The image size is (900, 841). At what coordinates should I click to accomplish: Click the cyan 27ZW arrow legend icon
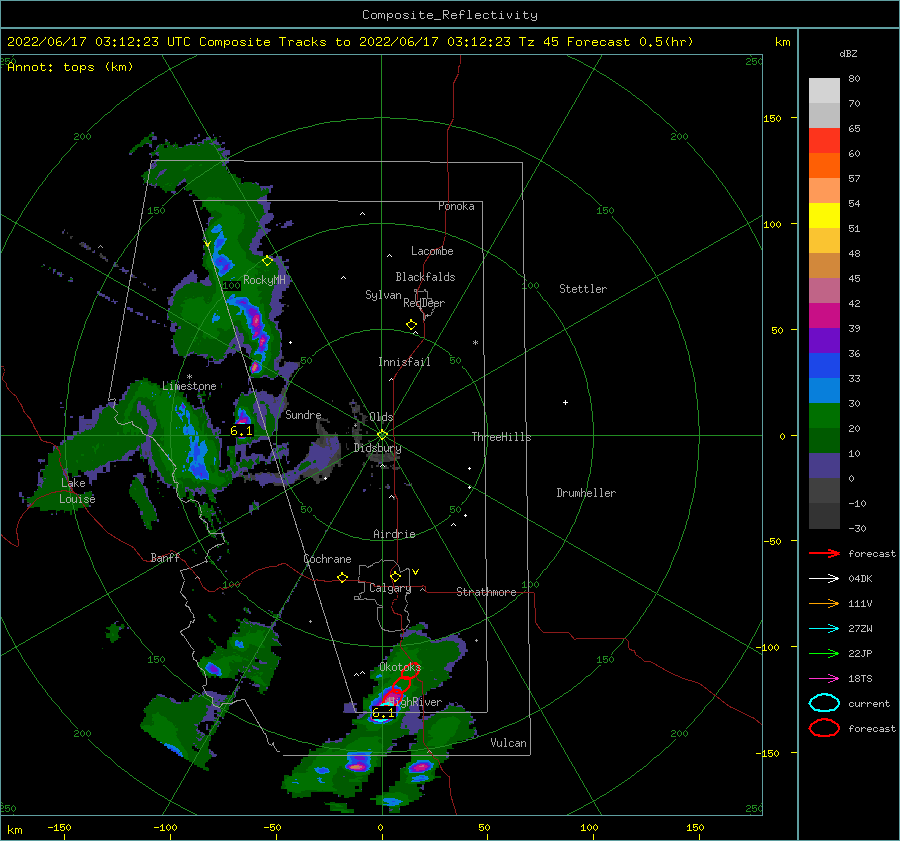pos(824,629)
